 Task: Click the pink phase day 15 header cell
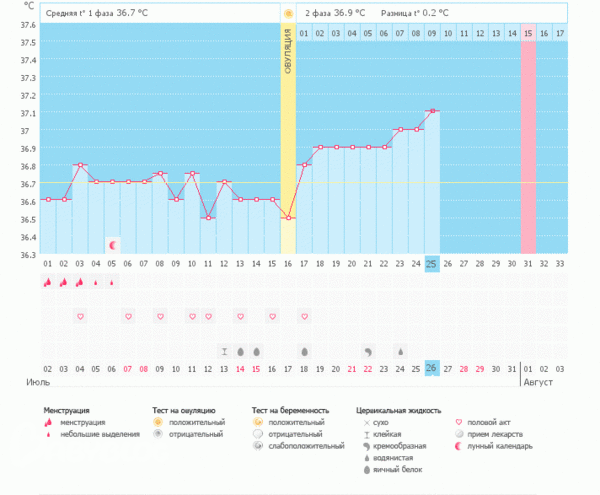[528, 34]
